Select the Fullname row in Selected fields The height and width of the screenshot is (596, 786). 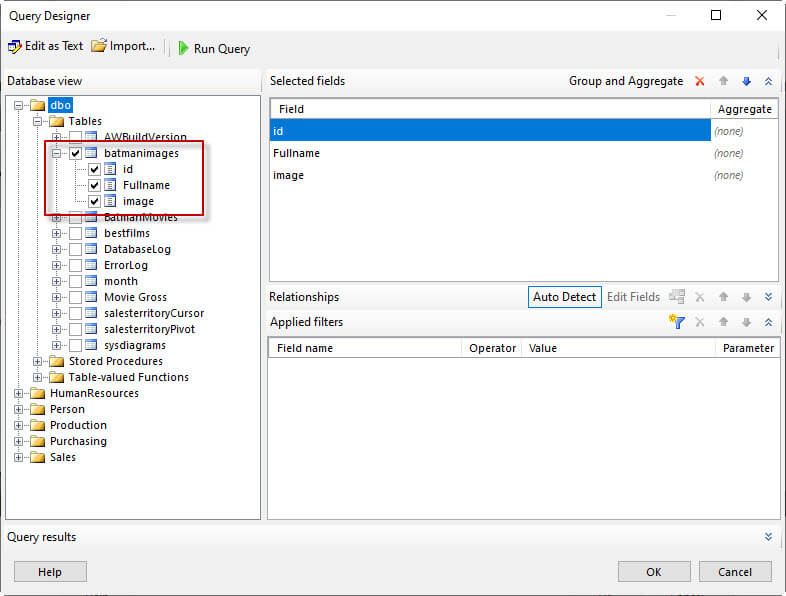[x=490, y=153]
